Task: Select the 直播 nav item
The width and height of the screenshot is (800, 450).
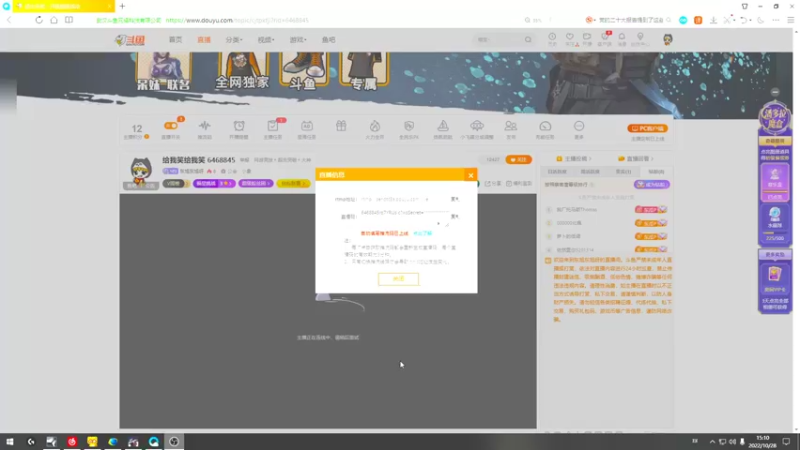Action: click(x=204, y=40)
